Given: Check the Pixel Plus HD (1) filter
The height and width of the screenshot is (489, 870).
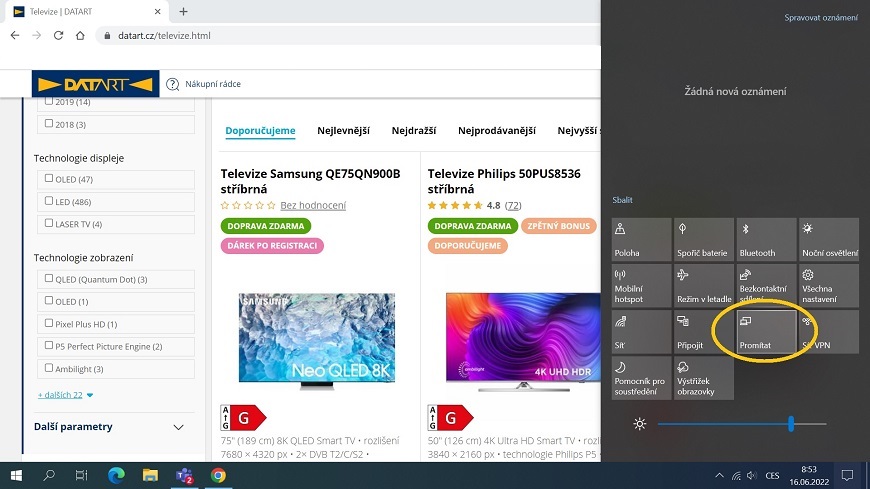Looking at the screenshot, I should 49,322.
